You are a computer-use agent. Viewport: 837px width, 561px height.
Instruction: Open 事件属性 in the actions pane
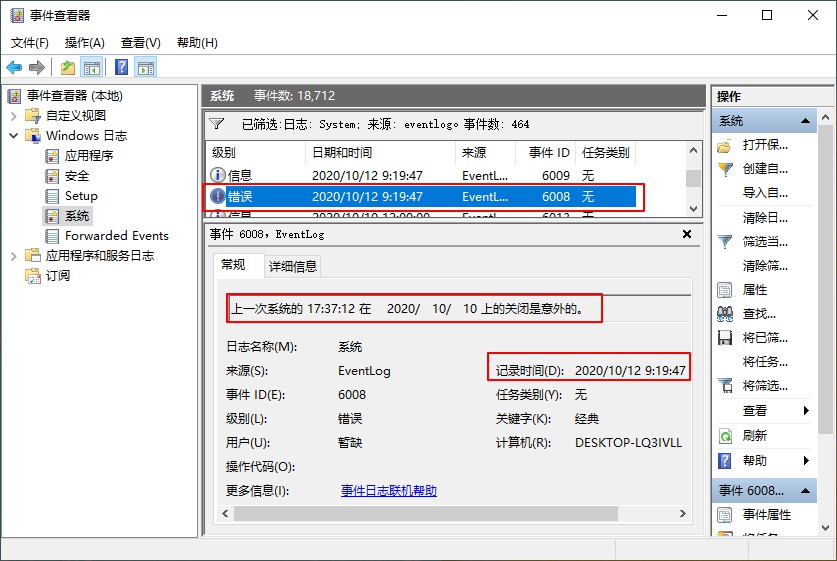[x=767, y=515]
